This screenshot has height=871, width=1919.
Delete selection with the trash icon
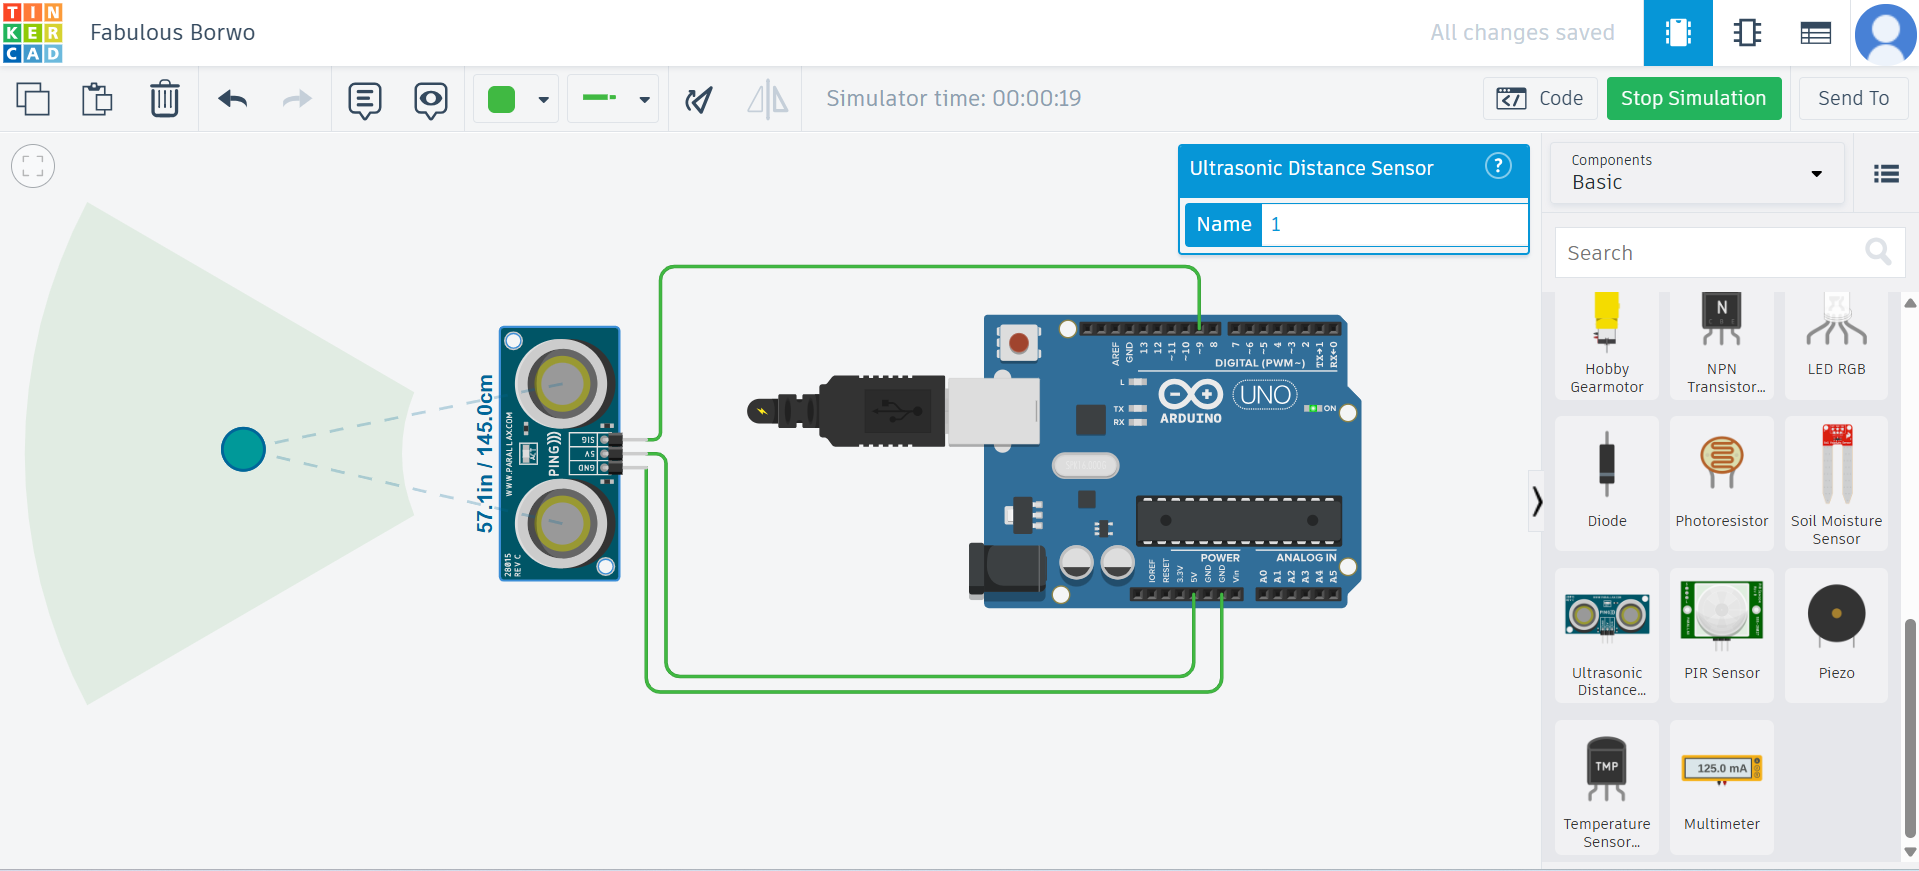(164, 99)
